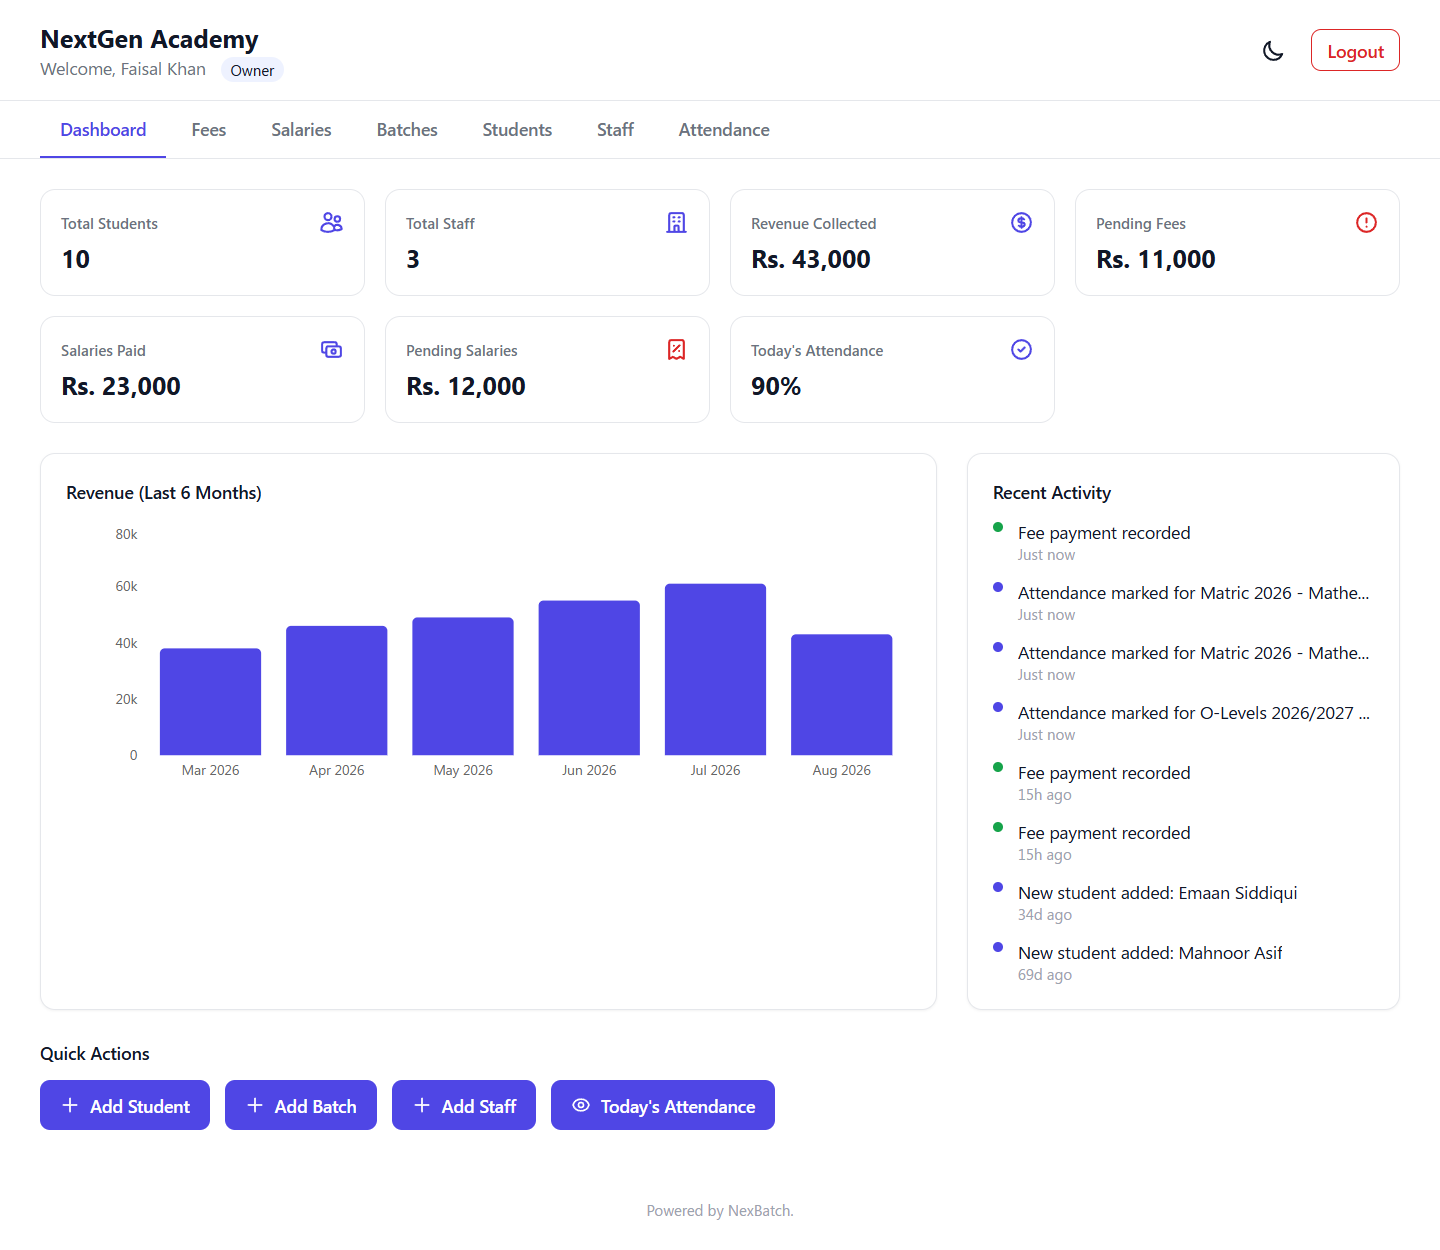Click the Add Student button
The width and height of the screenshot is (1440, 1250).
click(x=125, y=1105)
